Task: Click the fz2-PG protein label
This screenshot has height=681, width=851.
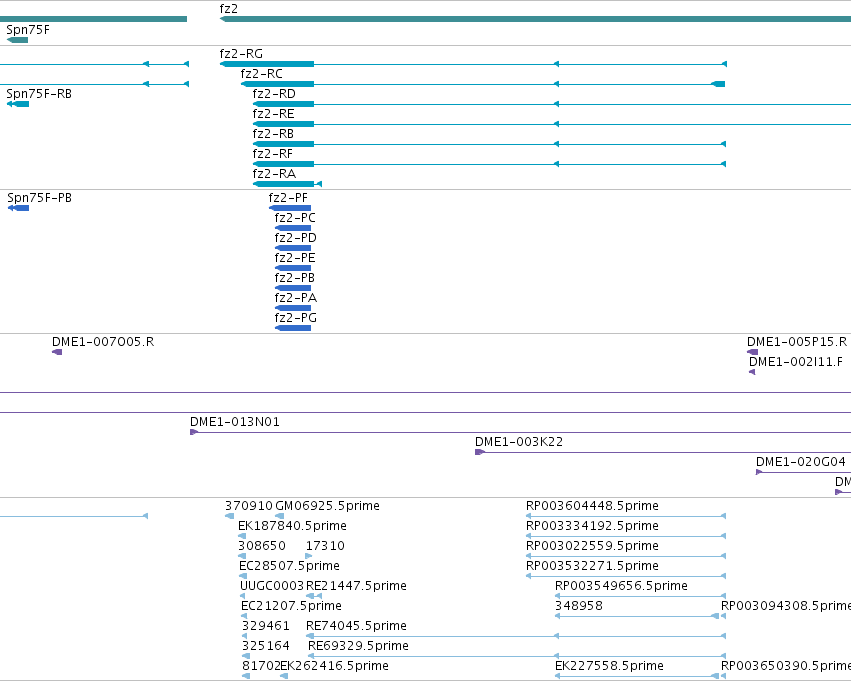Action: click(x=296, y=319)
